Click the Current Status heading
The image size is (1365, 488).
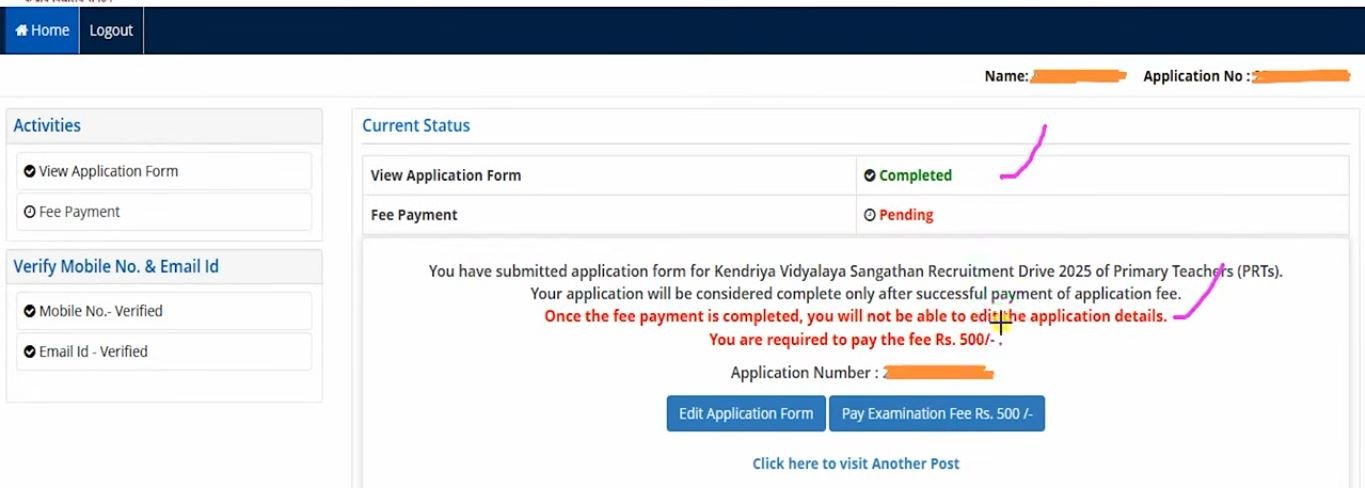click(x=416, y=126)
